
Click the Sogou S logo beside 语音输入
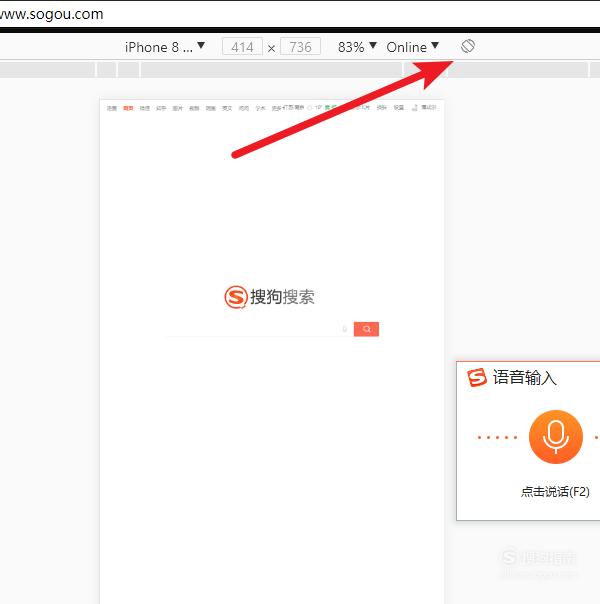(477, 378)
